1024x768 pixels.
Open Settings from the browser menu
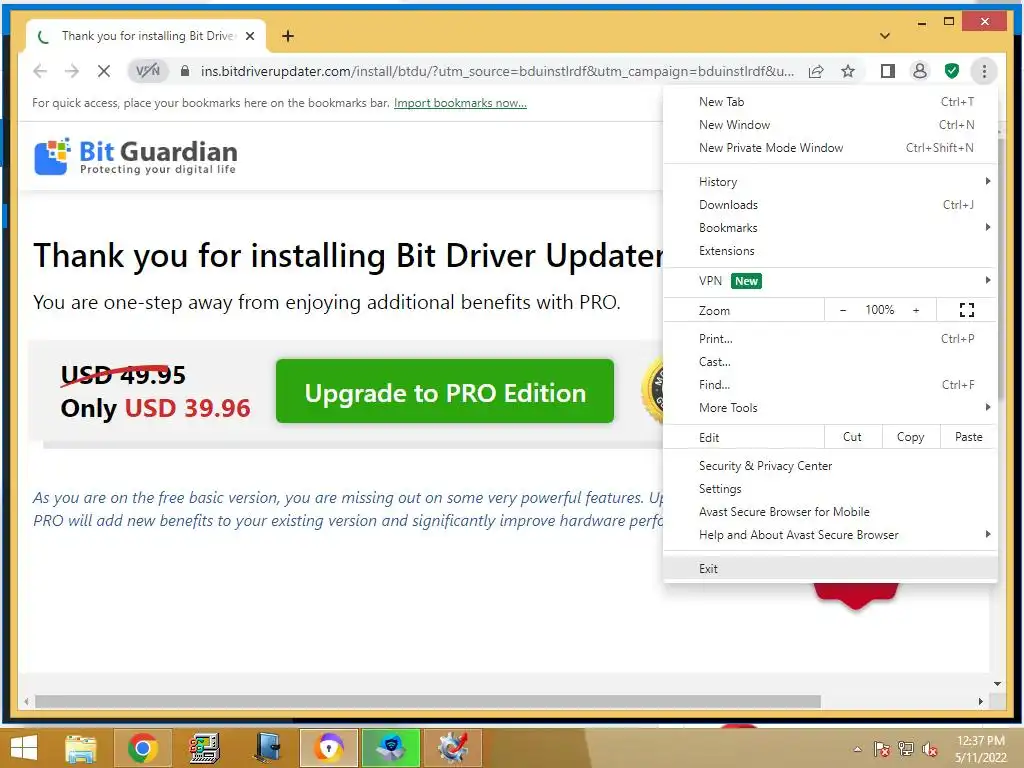pos(830,488)
